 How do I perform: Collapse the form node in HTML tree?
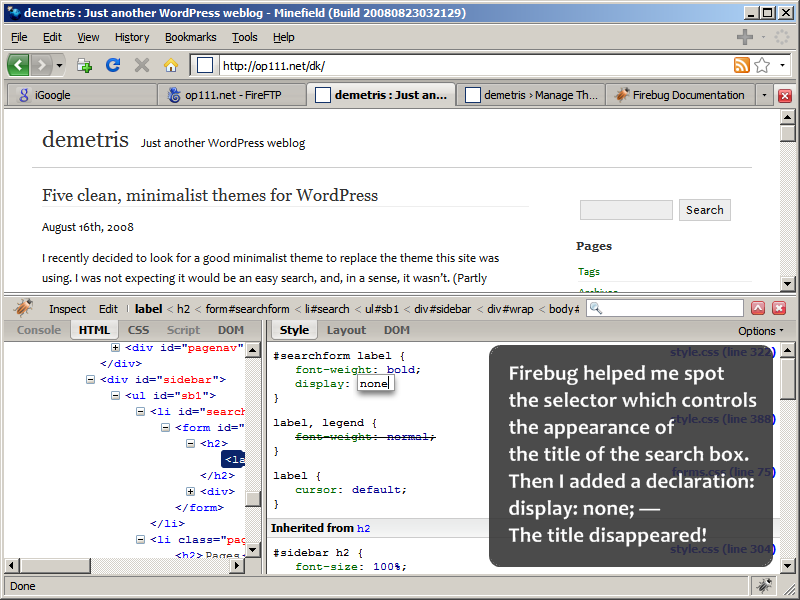(165, 428)
